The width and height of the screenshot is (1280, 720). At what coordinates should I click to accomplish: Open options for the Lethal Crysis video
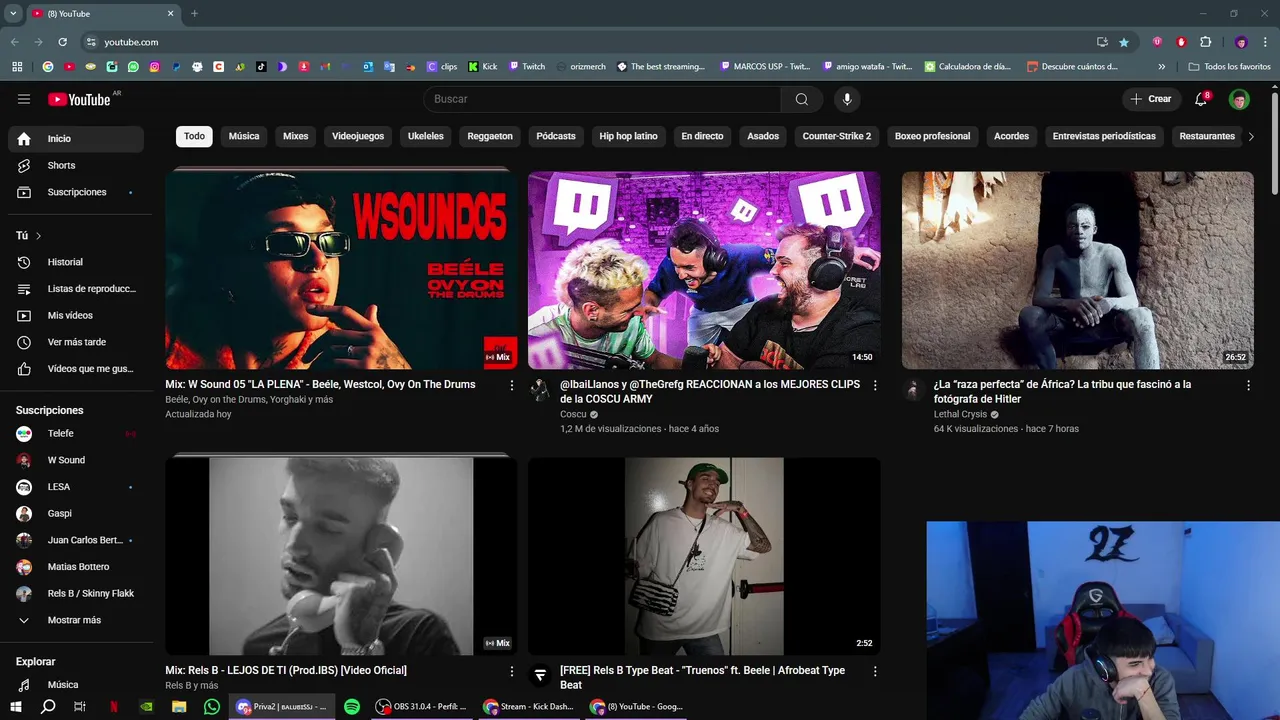pos(1248,385)
